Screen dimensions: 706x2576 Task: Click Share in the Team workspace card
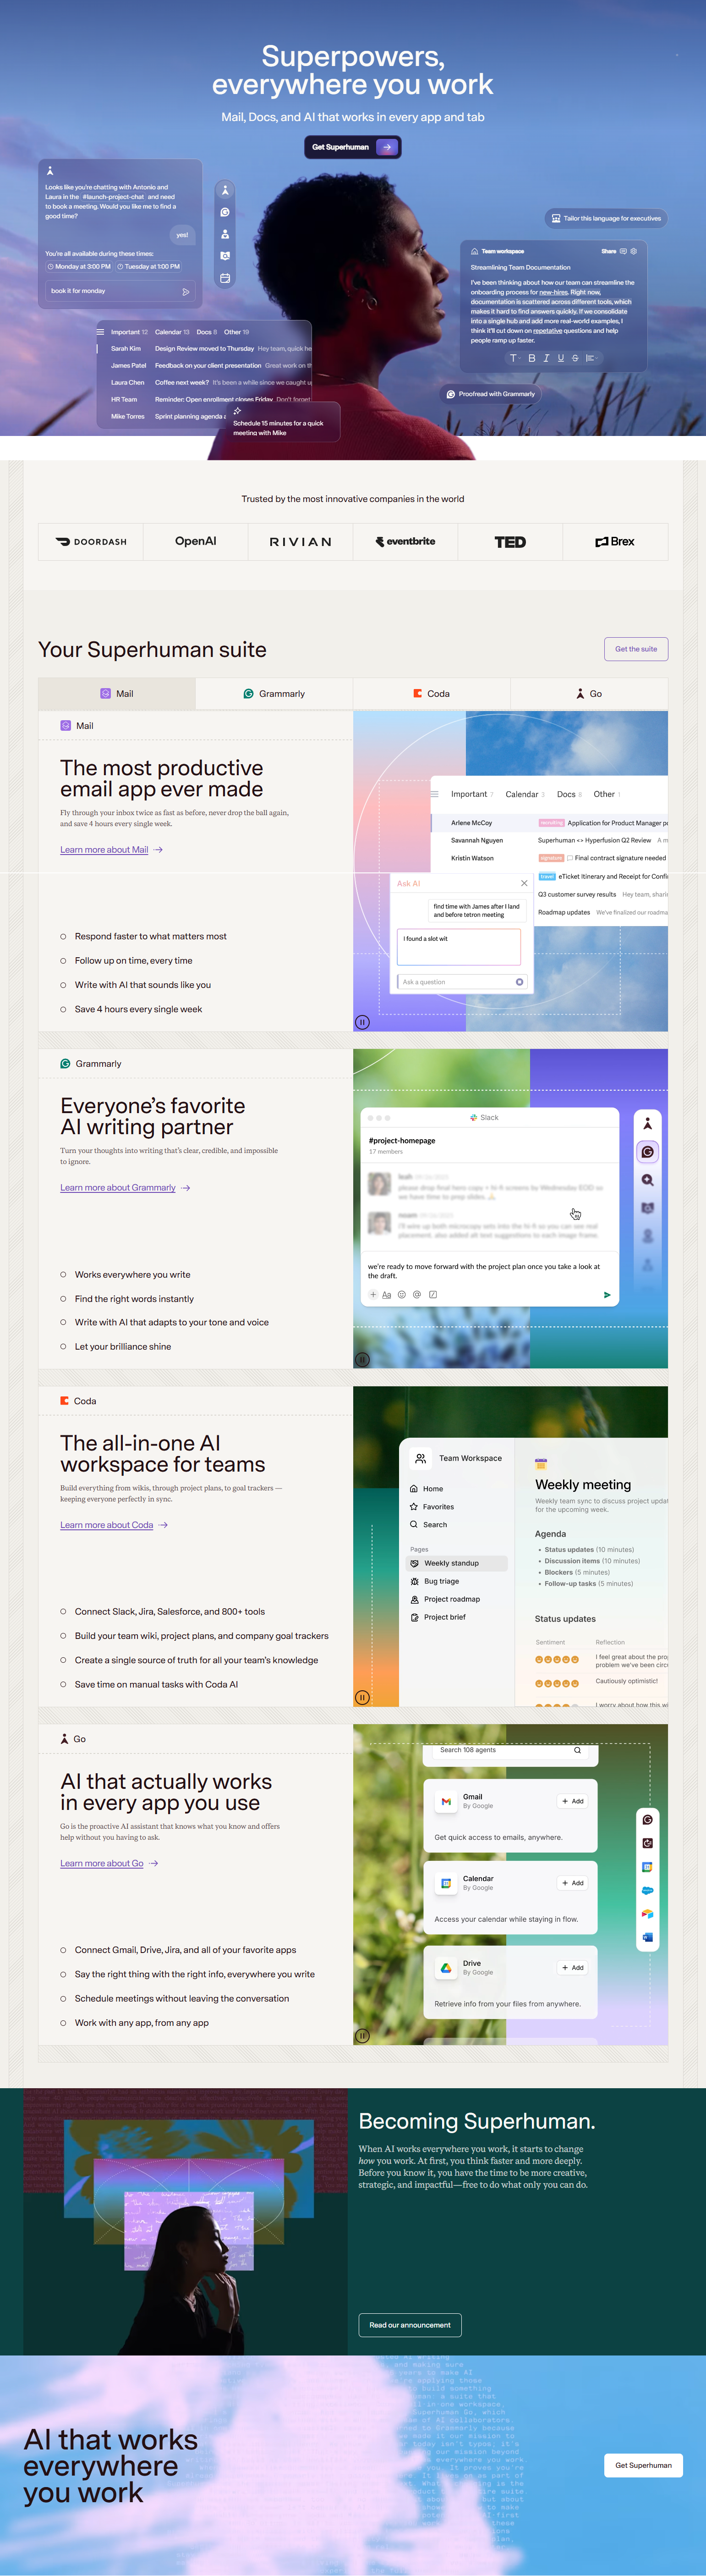(609, 251)
